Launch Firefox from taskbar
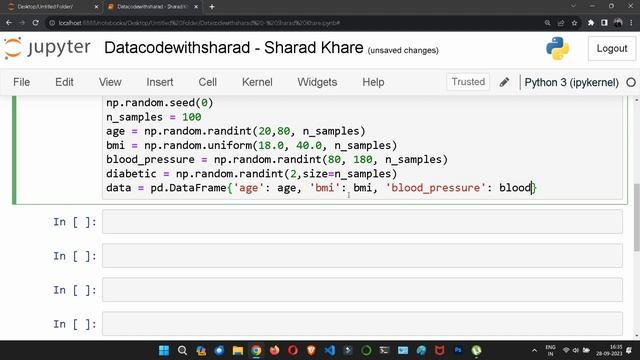This screenshot has height=360, width=640. pos(275,350)
